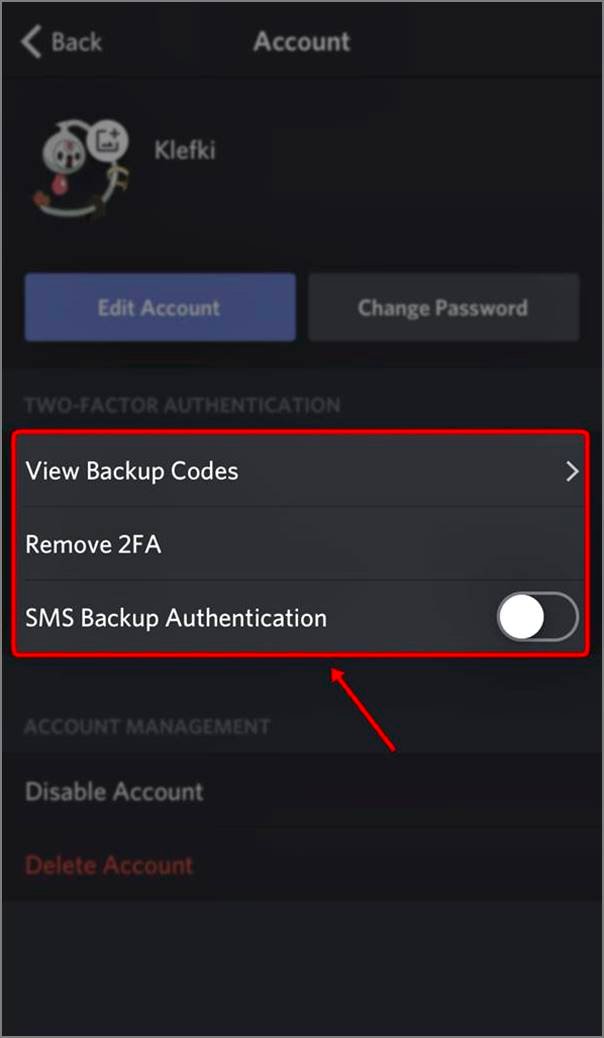Image resolution: width=604 pixels, height=1038 pixels.
Task: Tap the Account screen title
Action: (x=301, y=41)
